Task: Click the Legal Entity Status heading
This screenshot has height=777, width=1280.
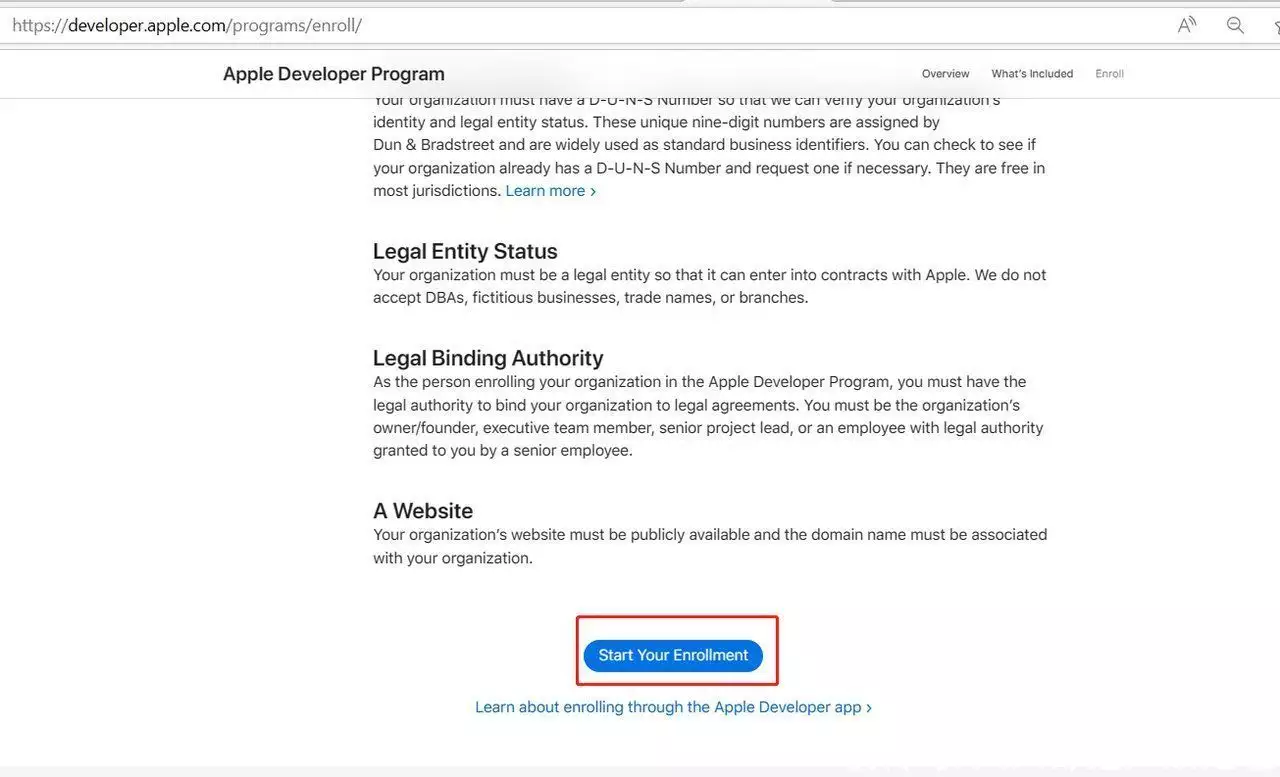Action: click(465, 251)
